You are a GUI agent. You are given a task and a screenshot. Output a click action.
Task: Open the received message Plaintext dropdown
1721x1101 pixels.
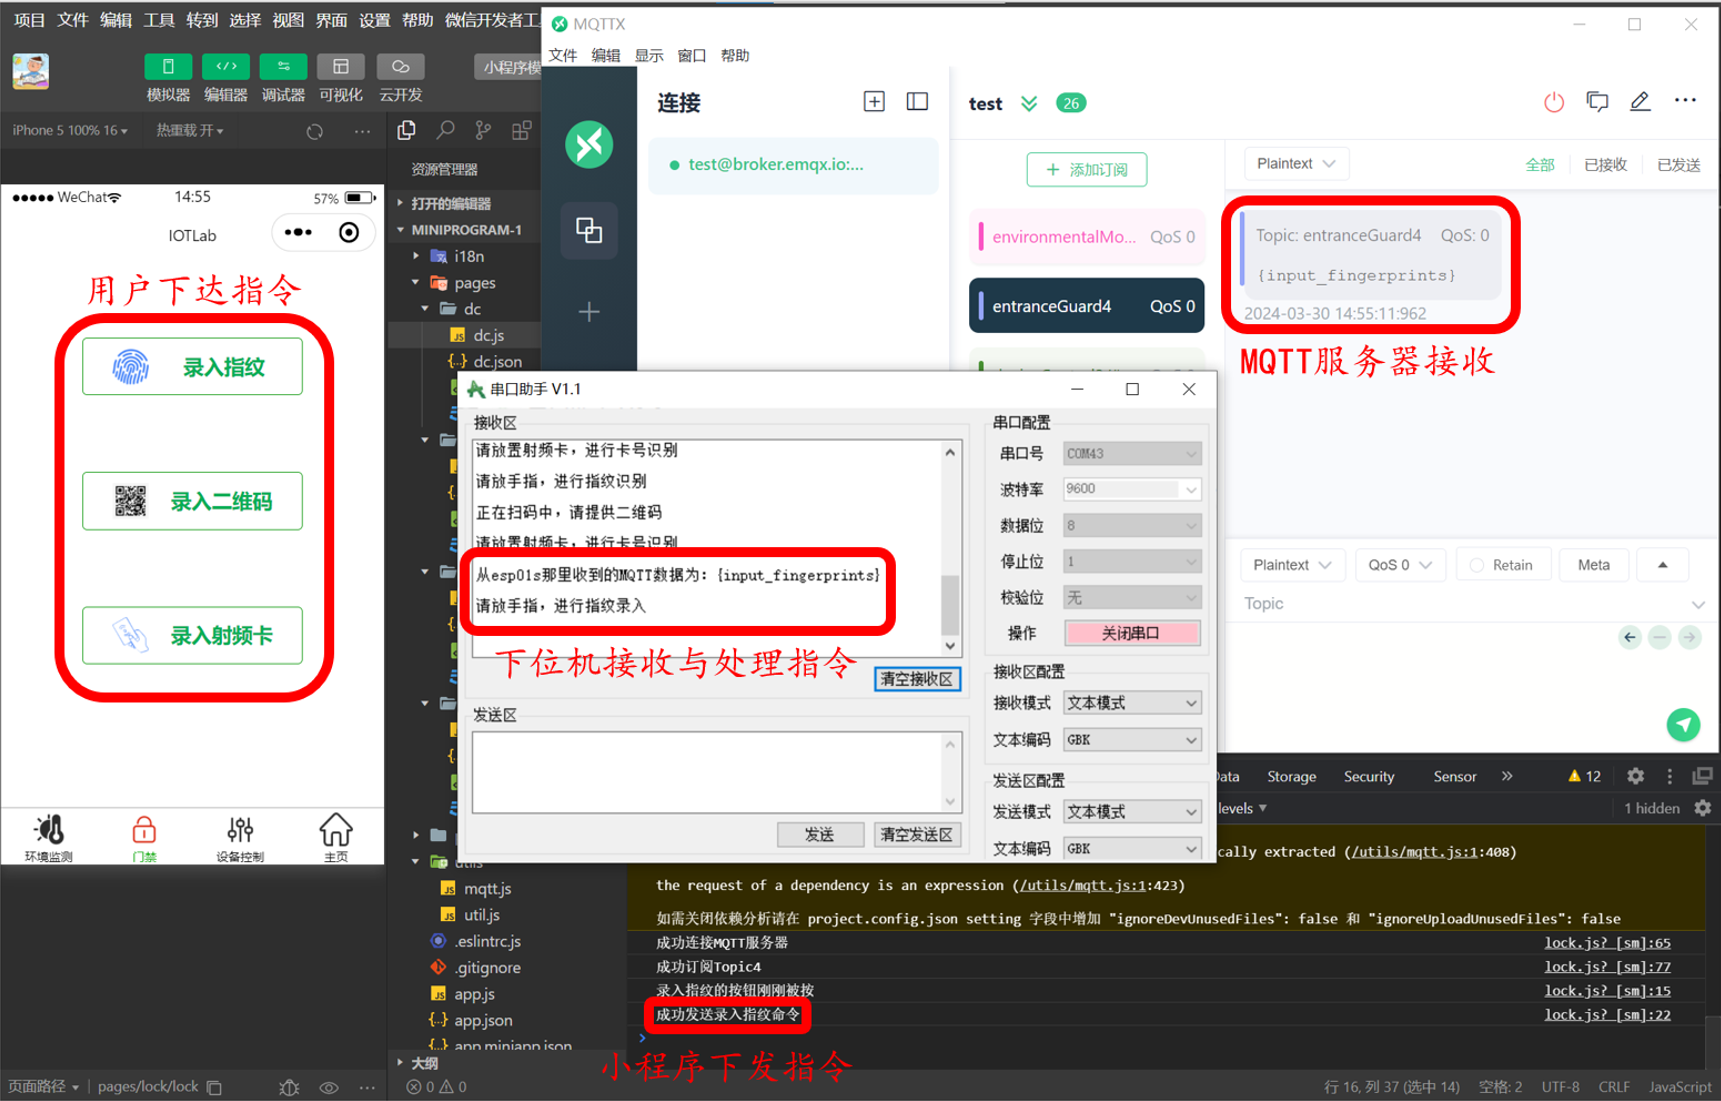pyautogui.click(x=1296, y=164)
